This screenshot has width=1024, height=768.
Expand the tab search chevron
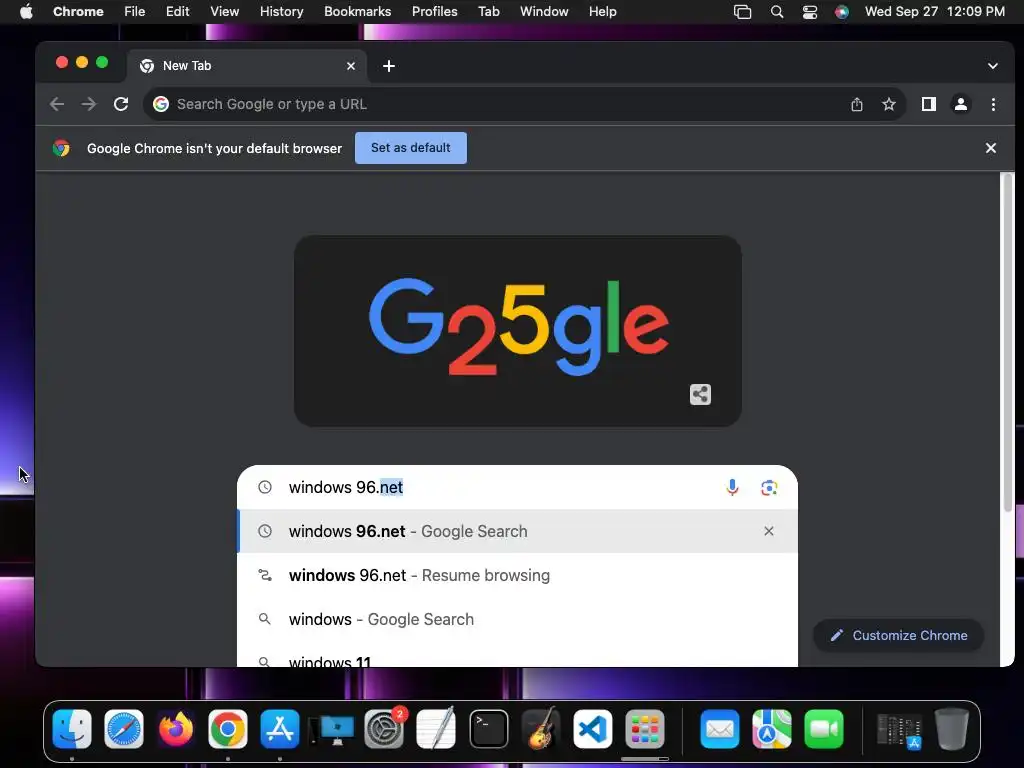[x=993, y=66]
